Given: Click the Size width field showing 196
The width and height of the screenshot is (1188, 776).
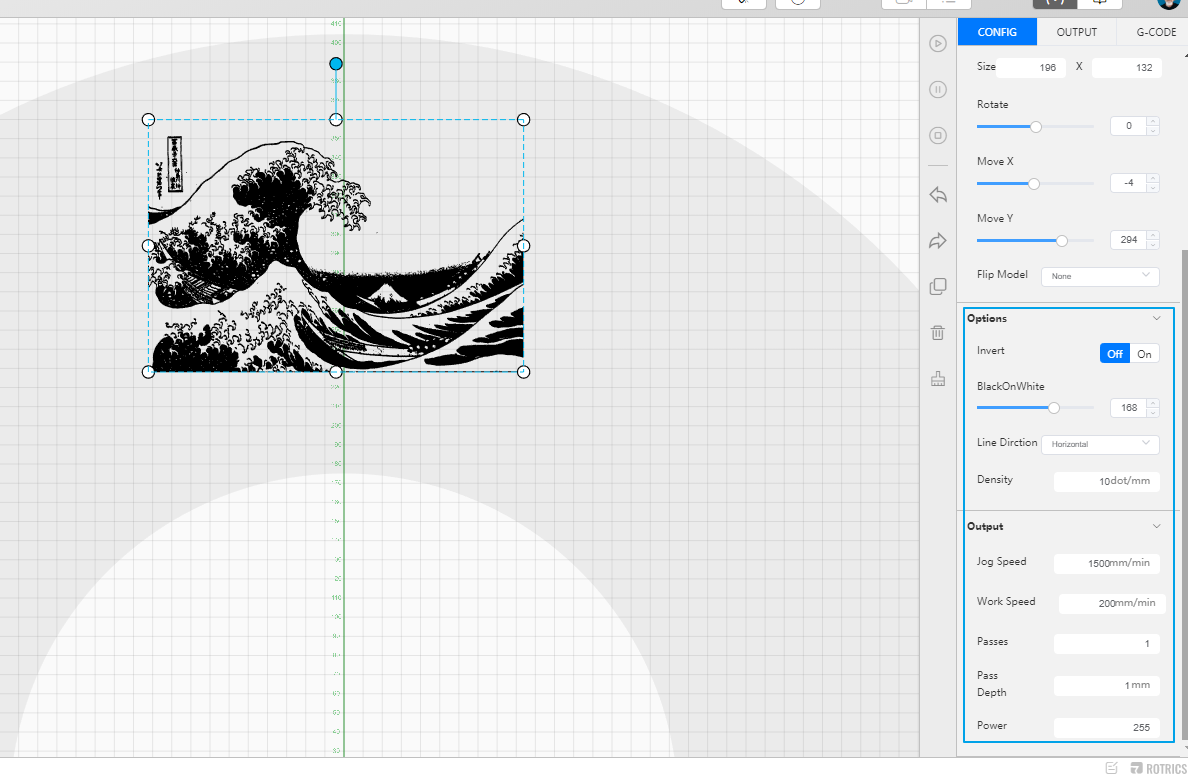Looking at the screenshot, I should (x=1030, y=67).
